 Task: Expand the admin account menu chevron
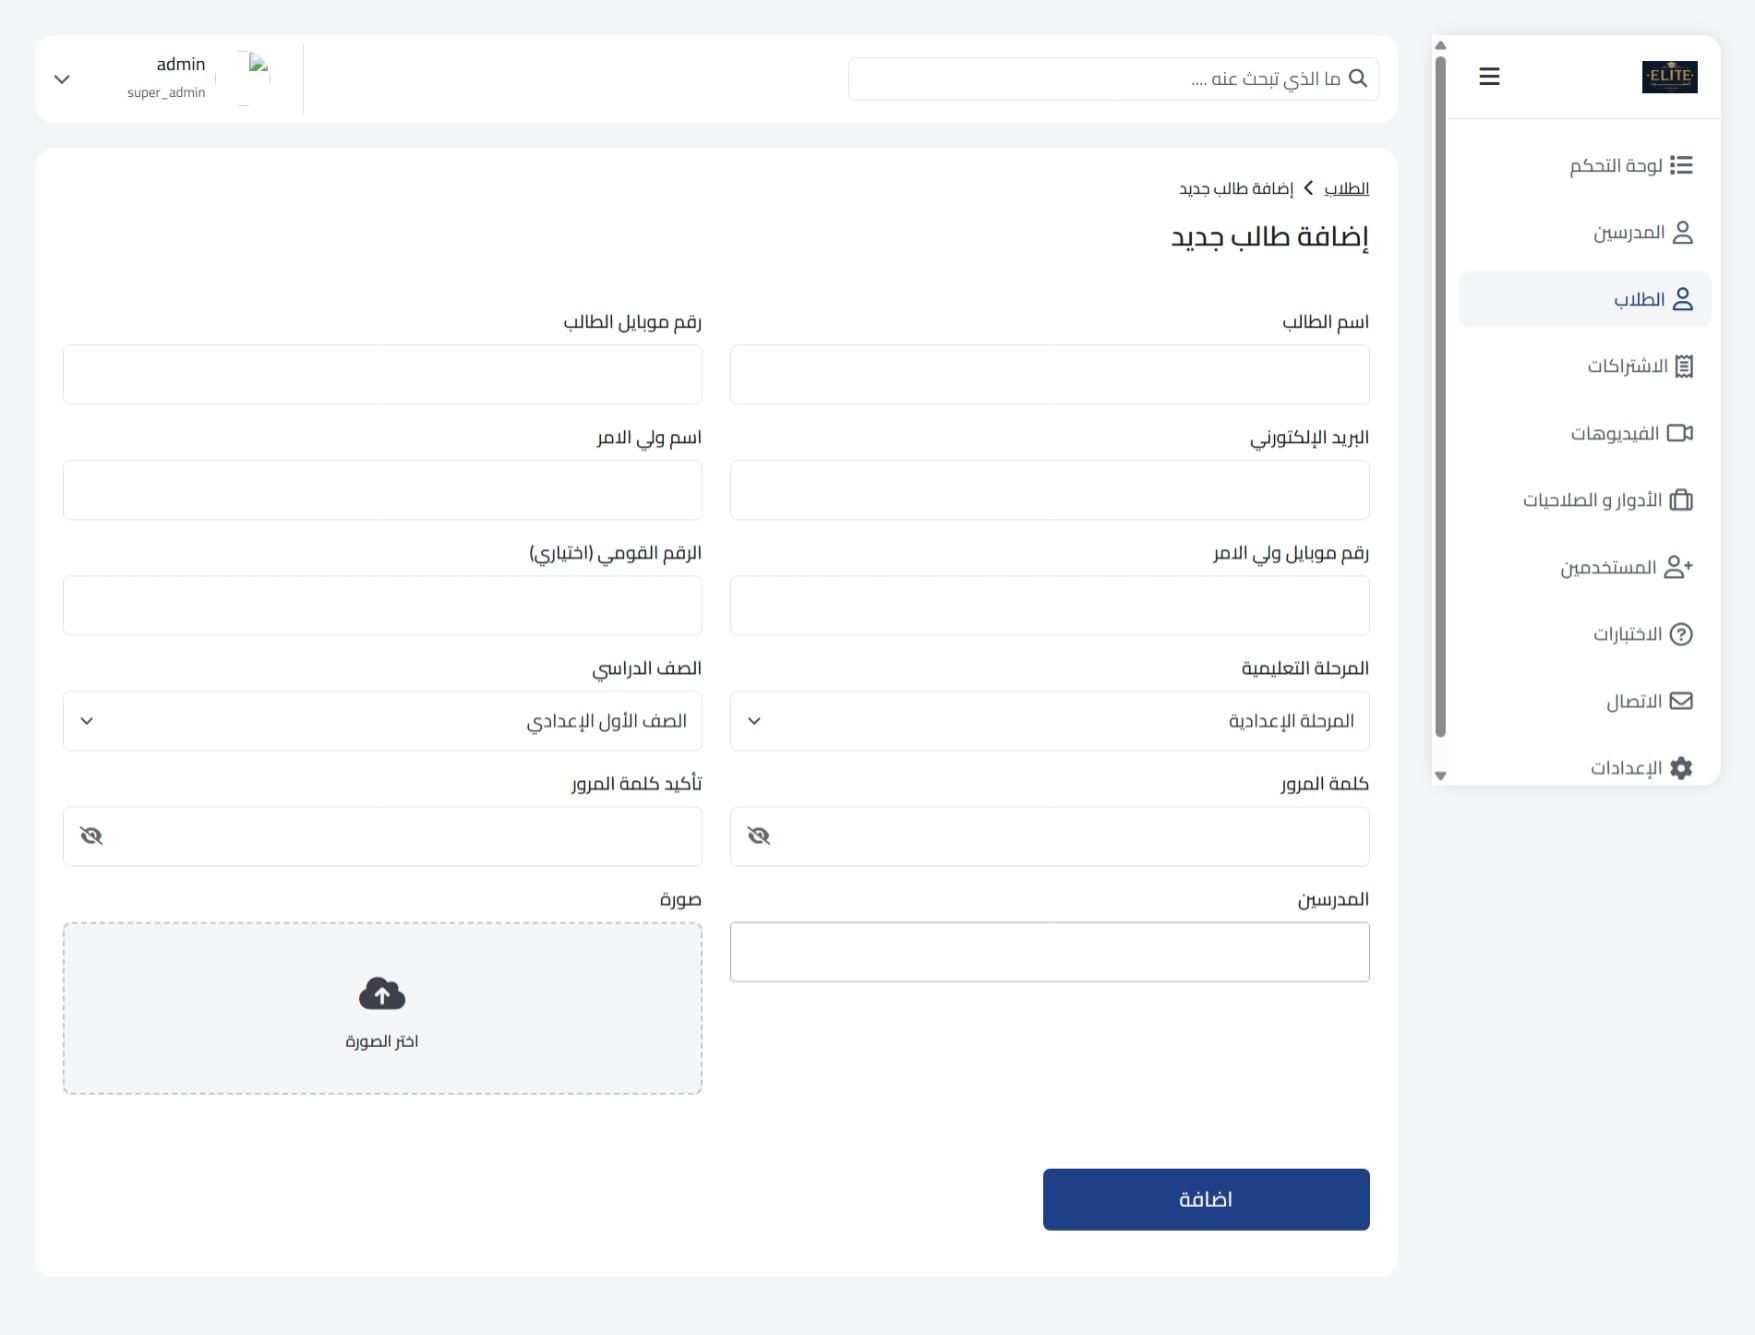click(x=62, y=77)
